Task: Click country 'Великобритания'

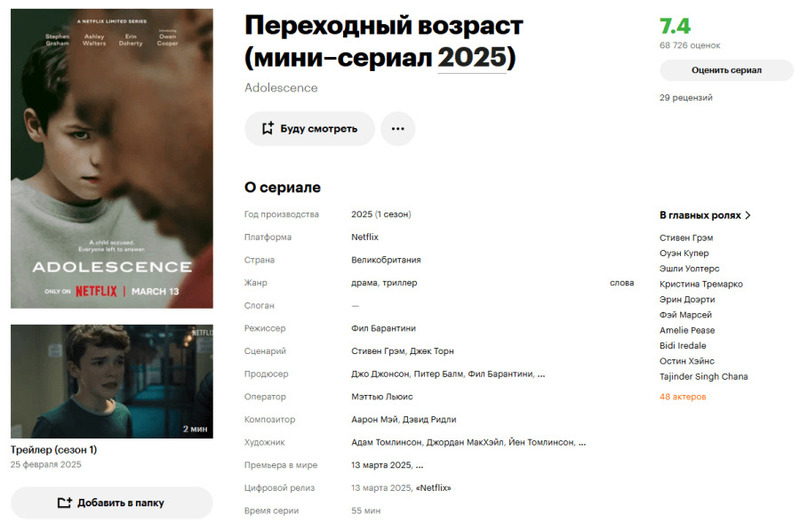Action: [386, 260]
